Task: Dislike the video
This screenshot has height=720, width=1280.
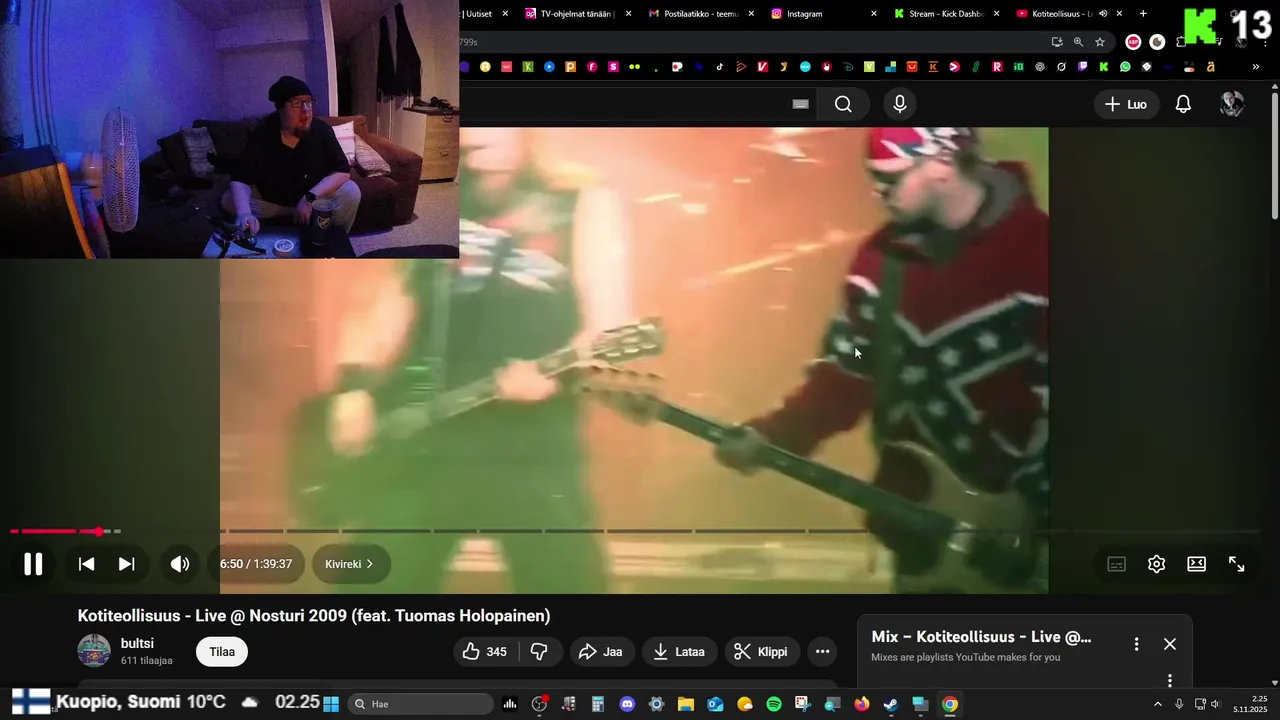Action: [539, 652]
